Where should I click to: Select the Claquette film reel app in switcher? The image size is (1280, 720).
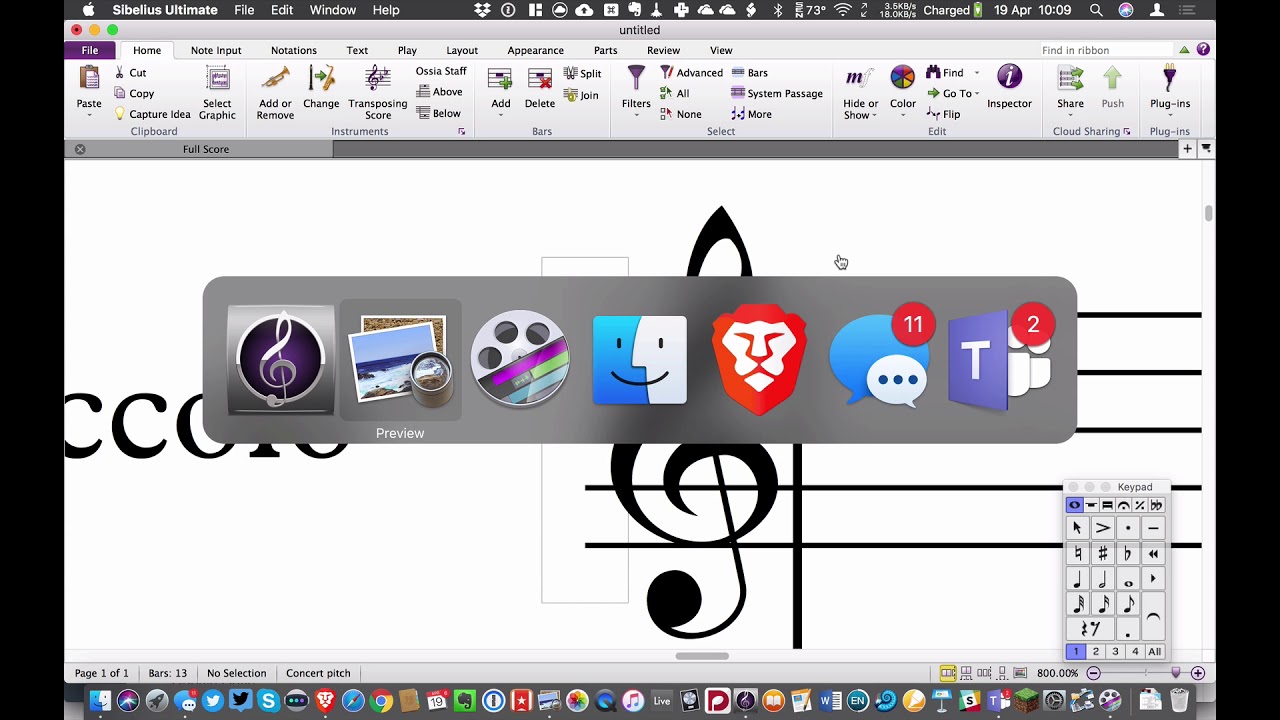(520, 360)
